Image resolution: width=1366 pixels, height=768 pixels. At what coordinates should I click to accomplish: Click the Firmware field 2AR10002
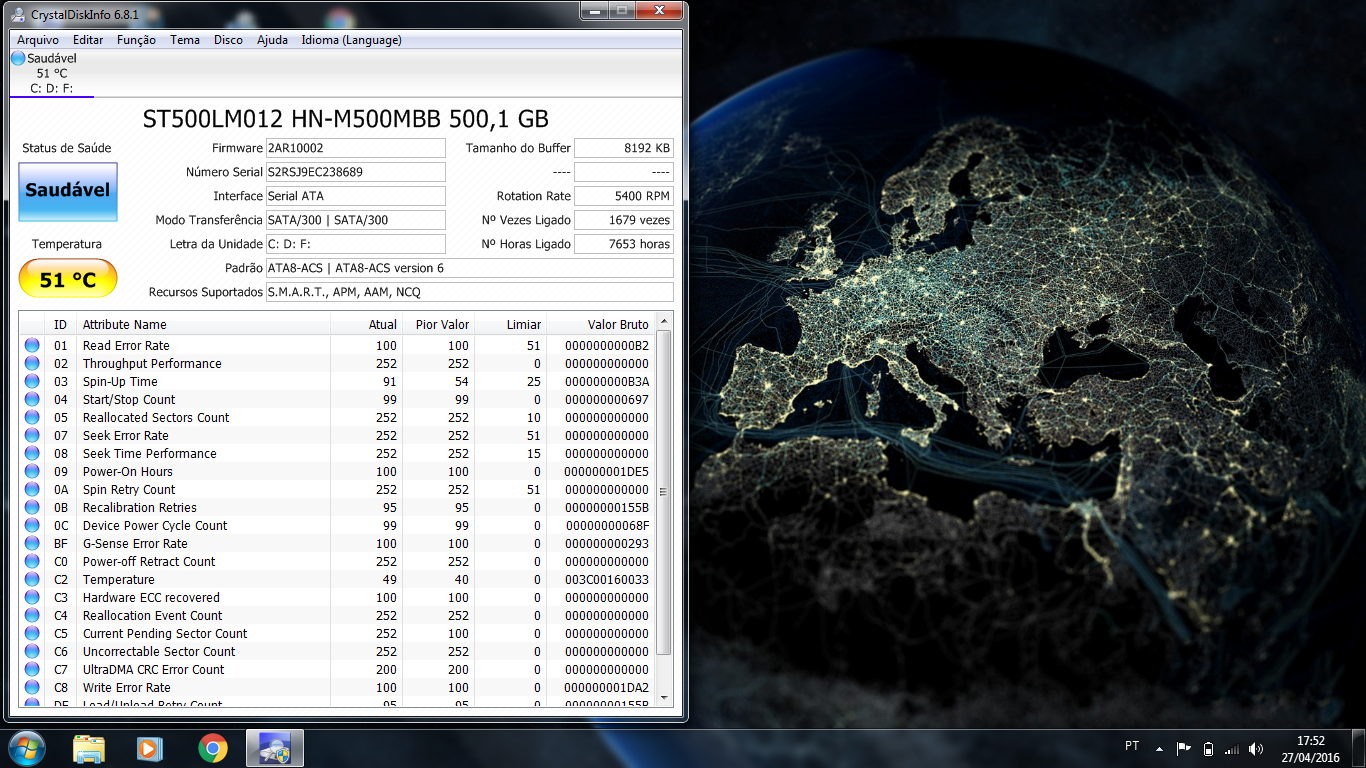[x=355, y=148]
